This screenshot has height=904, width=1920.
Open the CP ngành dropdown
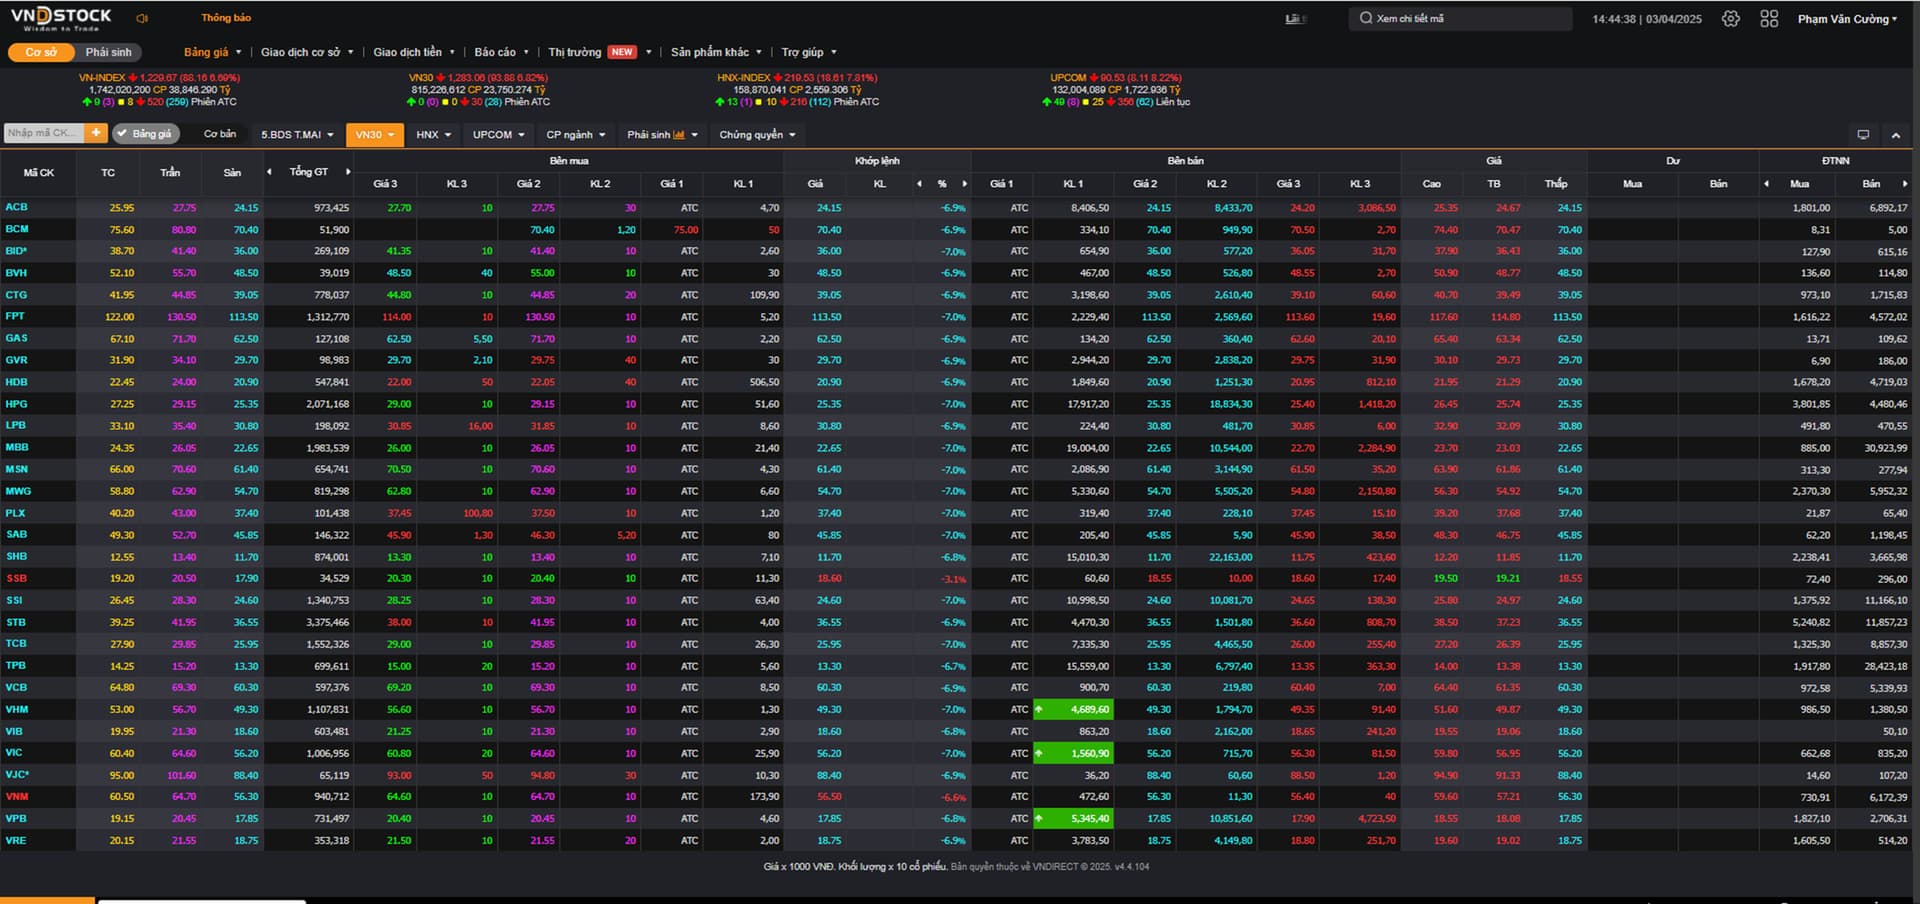coord(575,135)
